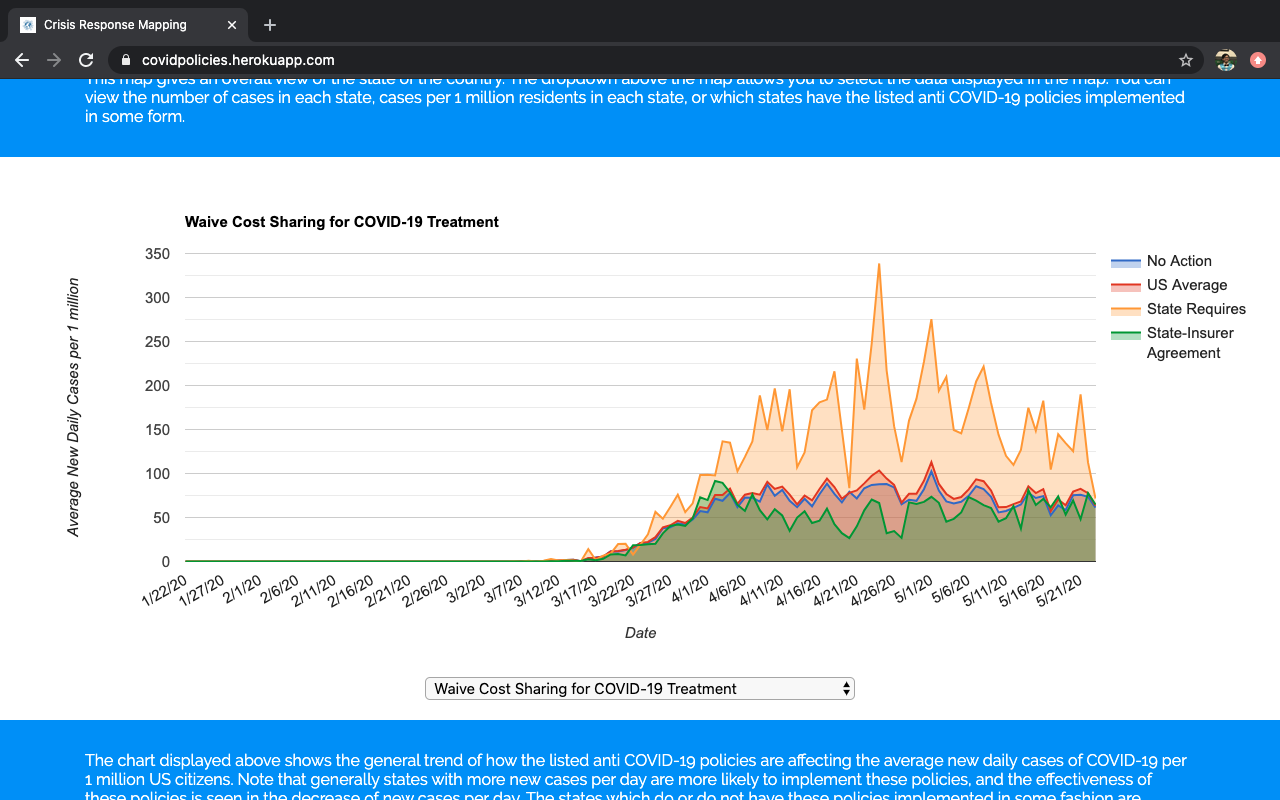The height and width of the screenshot is (800, 1280).
Task: Click the browser forward arrow
Action: pos(54,60)
